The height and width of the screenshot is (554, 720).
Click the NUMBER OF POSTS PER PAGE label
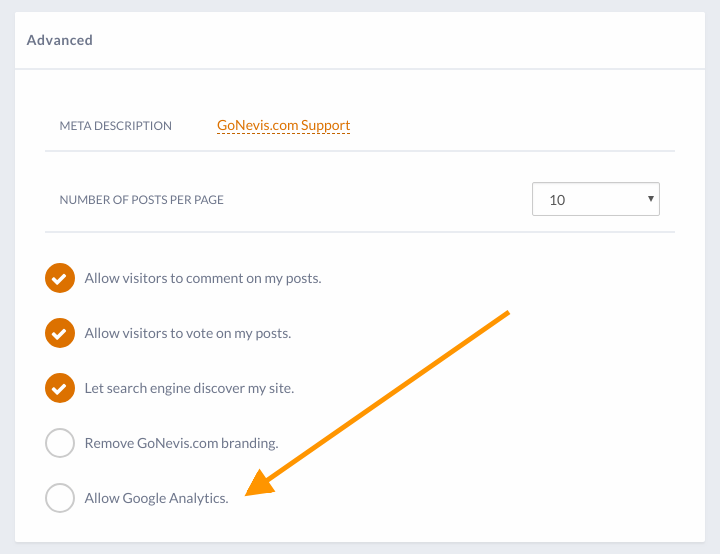(x=142, y=200)
